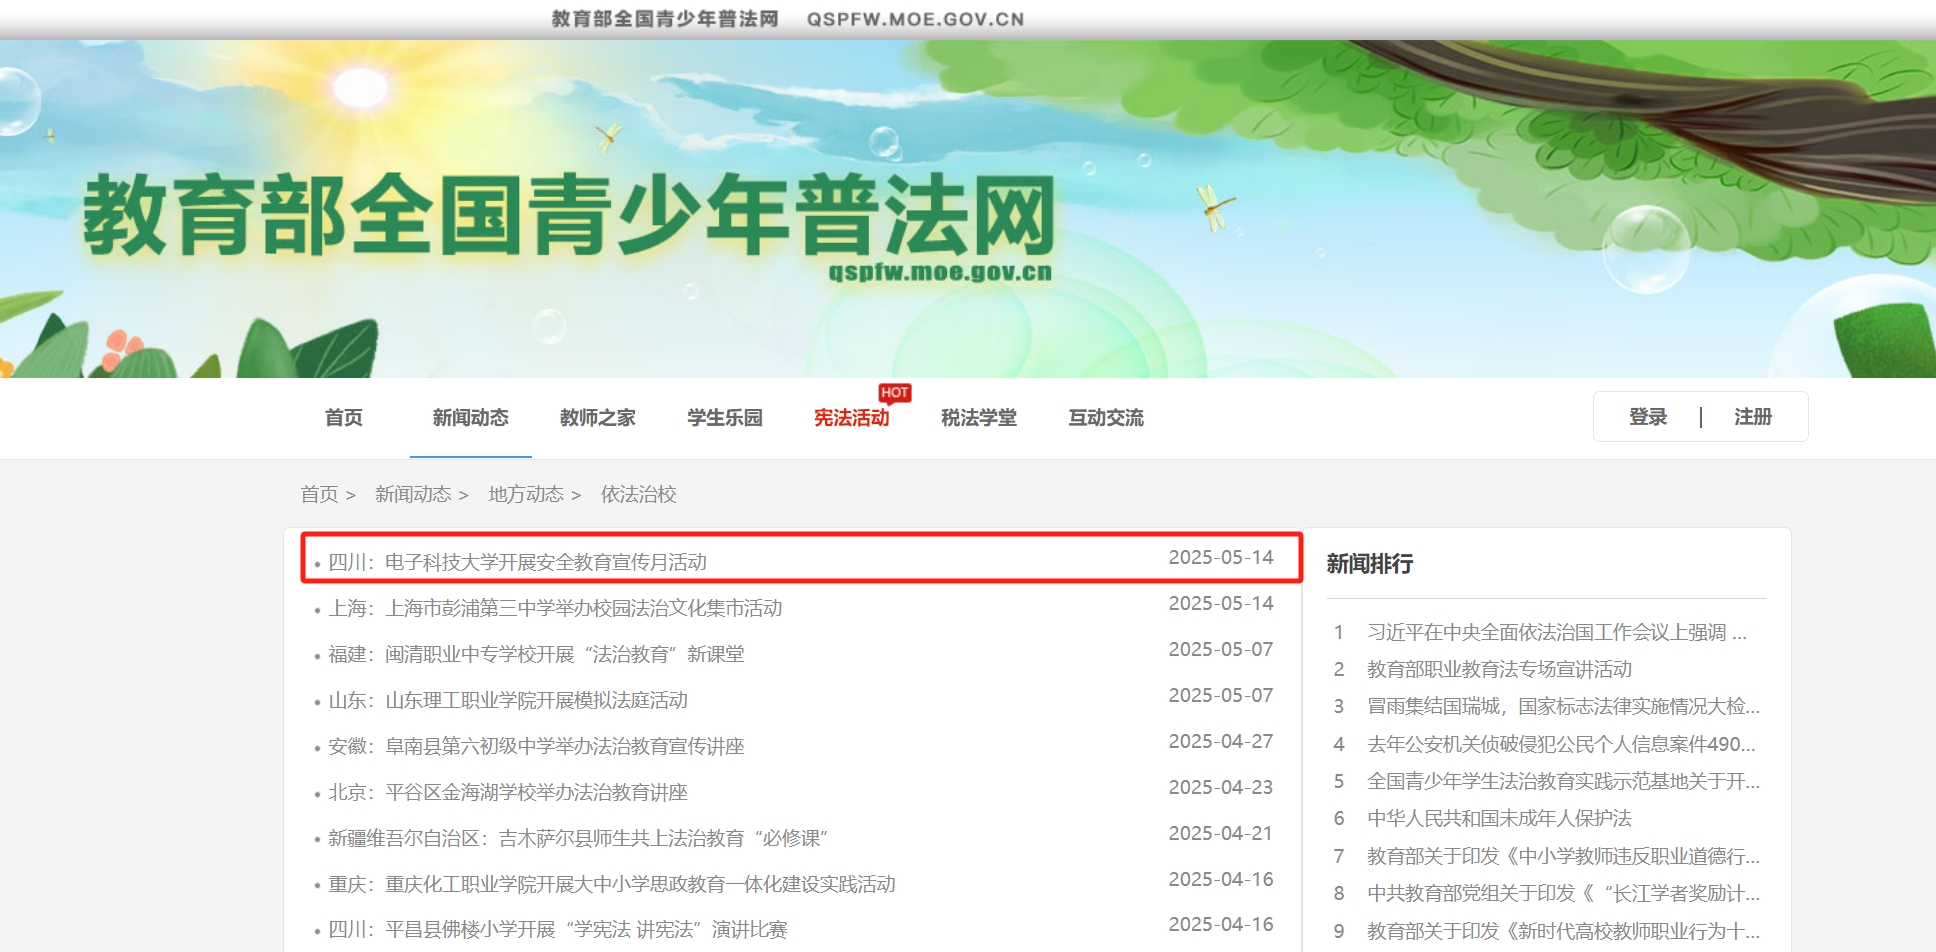The width and height of the screenshot is (1936, 952).
Task: Open article 山东理工职业学院开展模拟法庭活动
Action: 508,700
